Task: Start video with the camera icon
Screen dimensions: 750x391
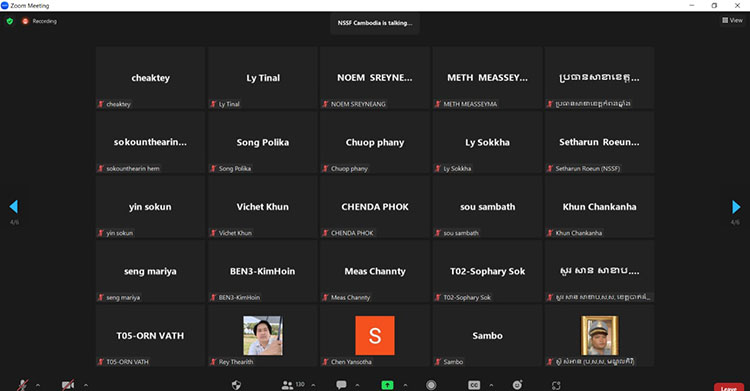Action: pos(68,385)
